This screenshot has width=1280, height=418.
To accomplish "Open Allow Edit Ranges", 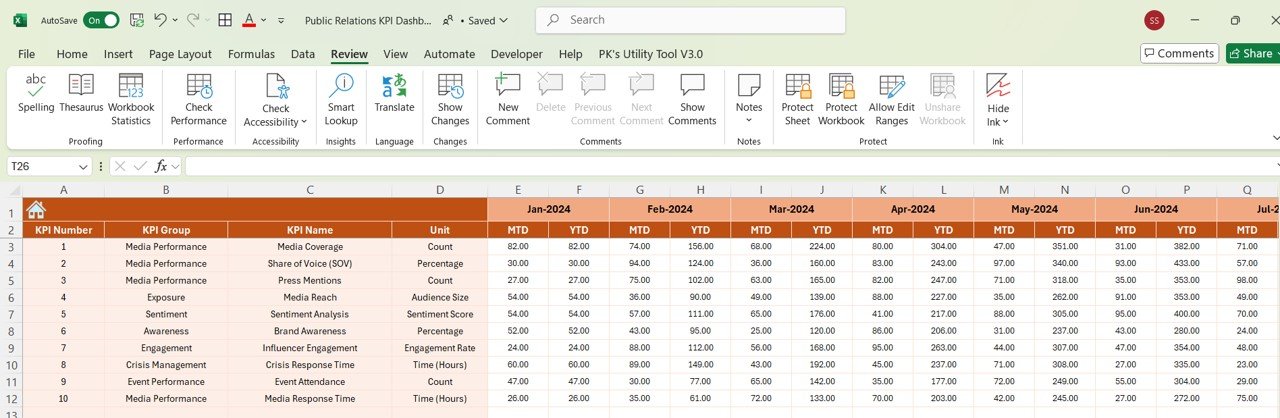I will pyautogui.click(x=891, y=100).
